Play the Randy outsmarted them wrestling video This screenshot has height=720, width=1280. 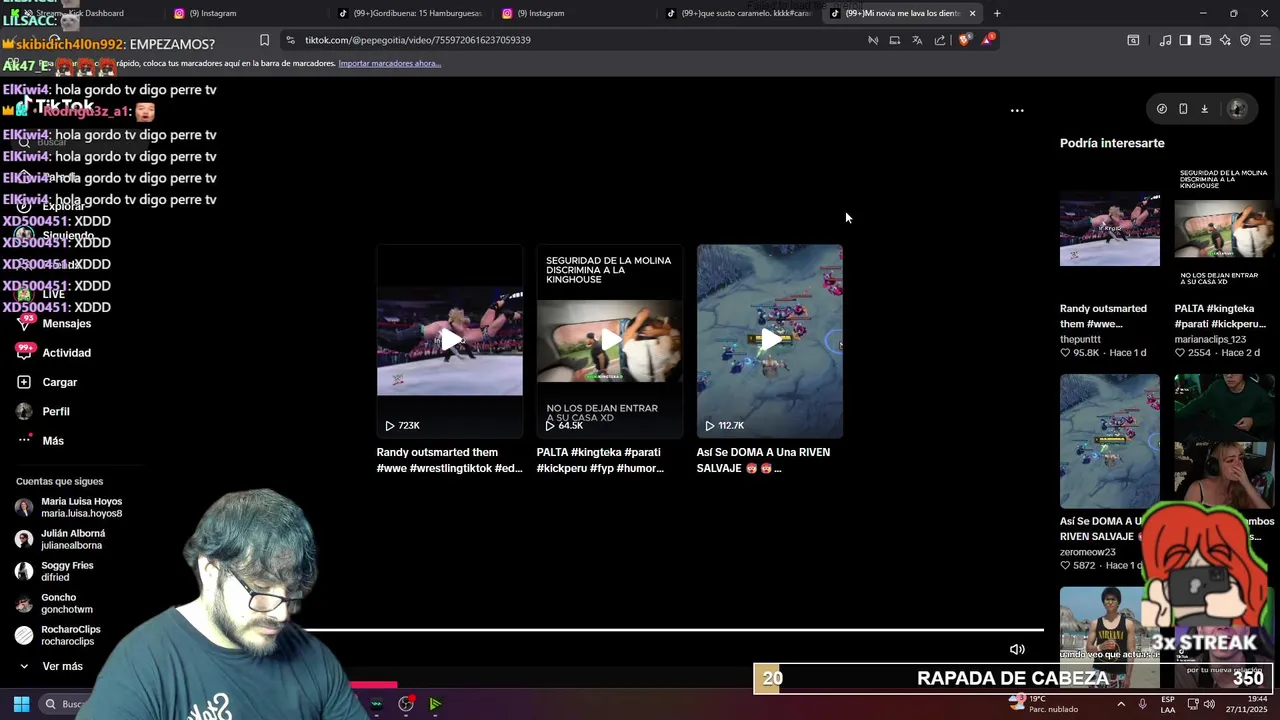[x=450, y=341]
